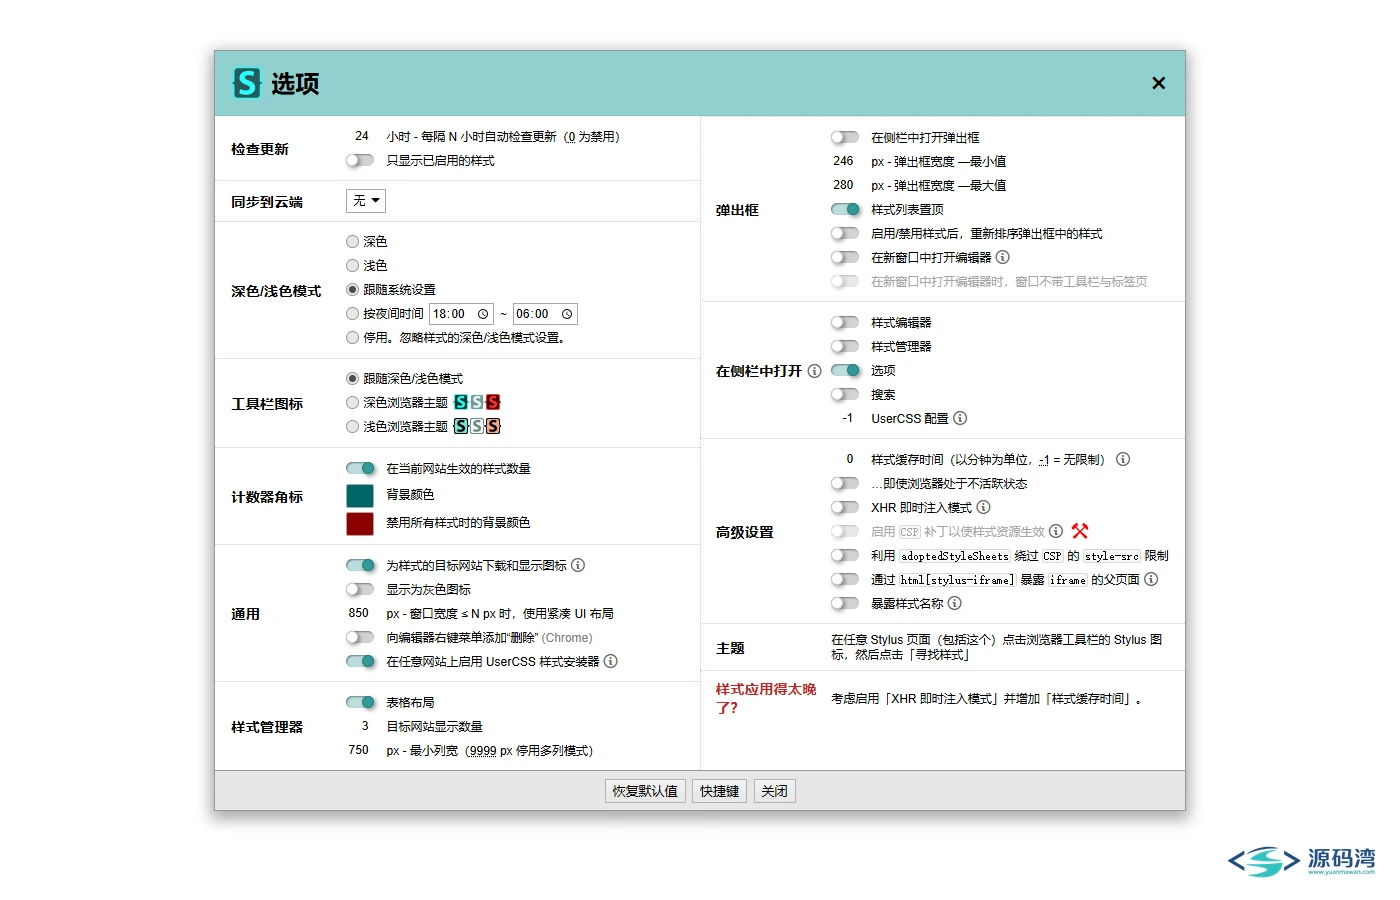Click the info icon after UserCSS 样式安装器
The width and height of the screenshot is (1400, 900).
(x=611, y=661)
